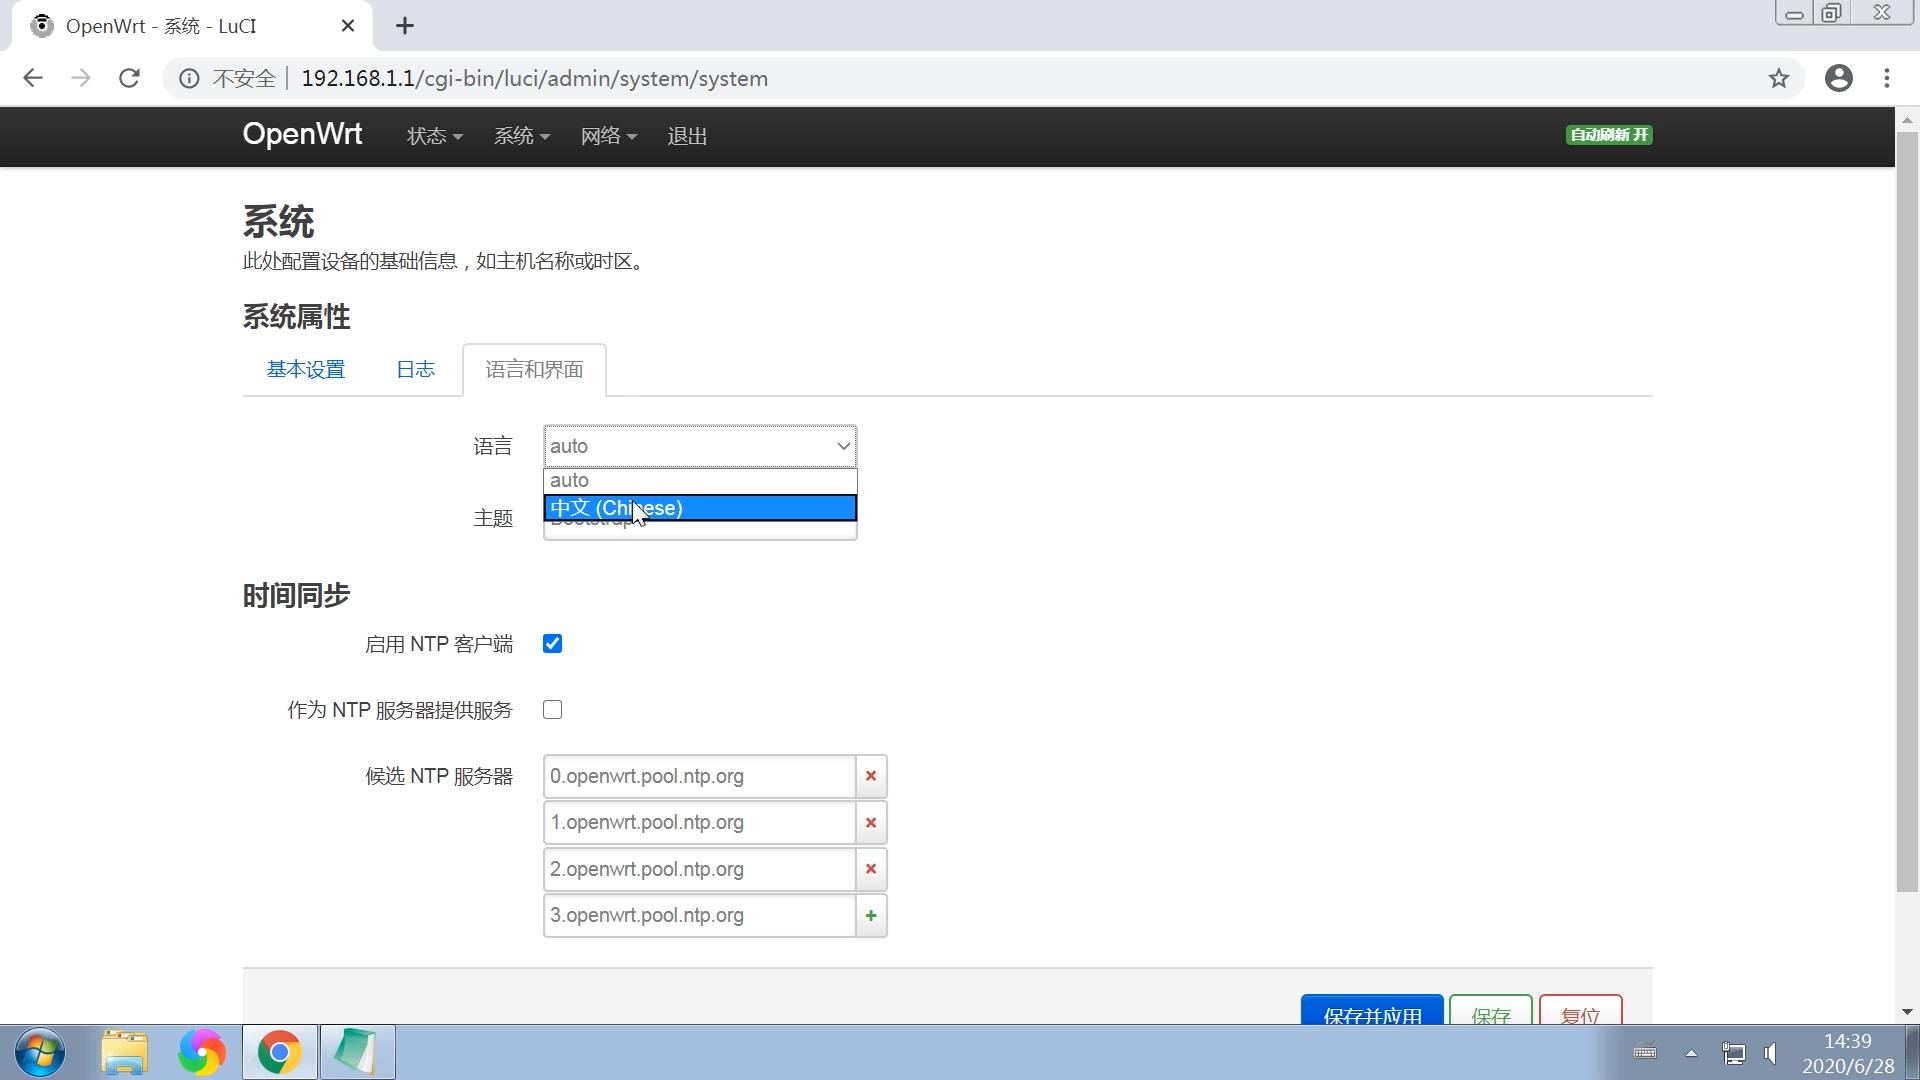The width and height of the screenshot is (1920, 1080).
Task: Disable the NTP client checkbox
Action: coord(552,643)
